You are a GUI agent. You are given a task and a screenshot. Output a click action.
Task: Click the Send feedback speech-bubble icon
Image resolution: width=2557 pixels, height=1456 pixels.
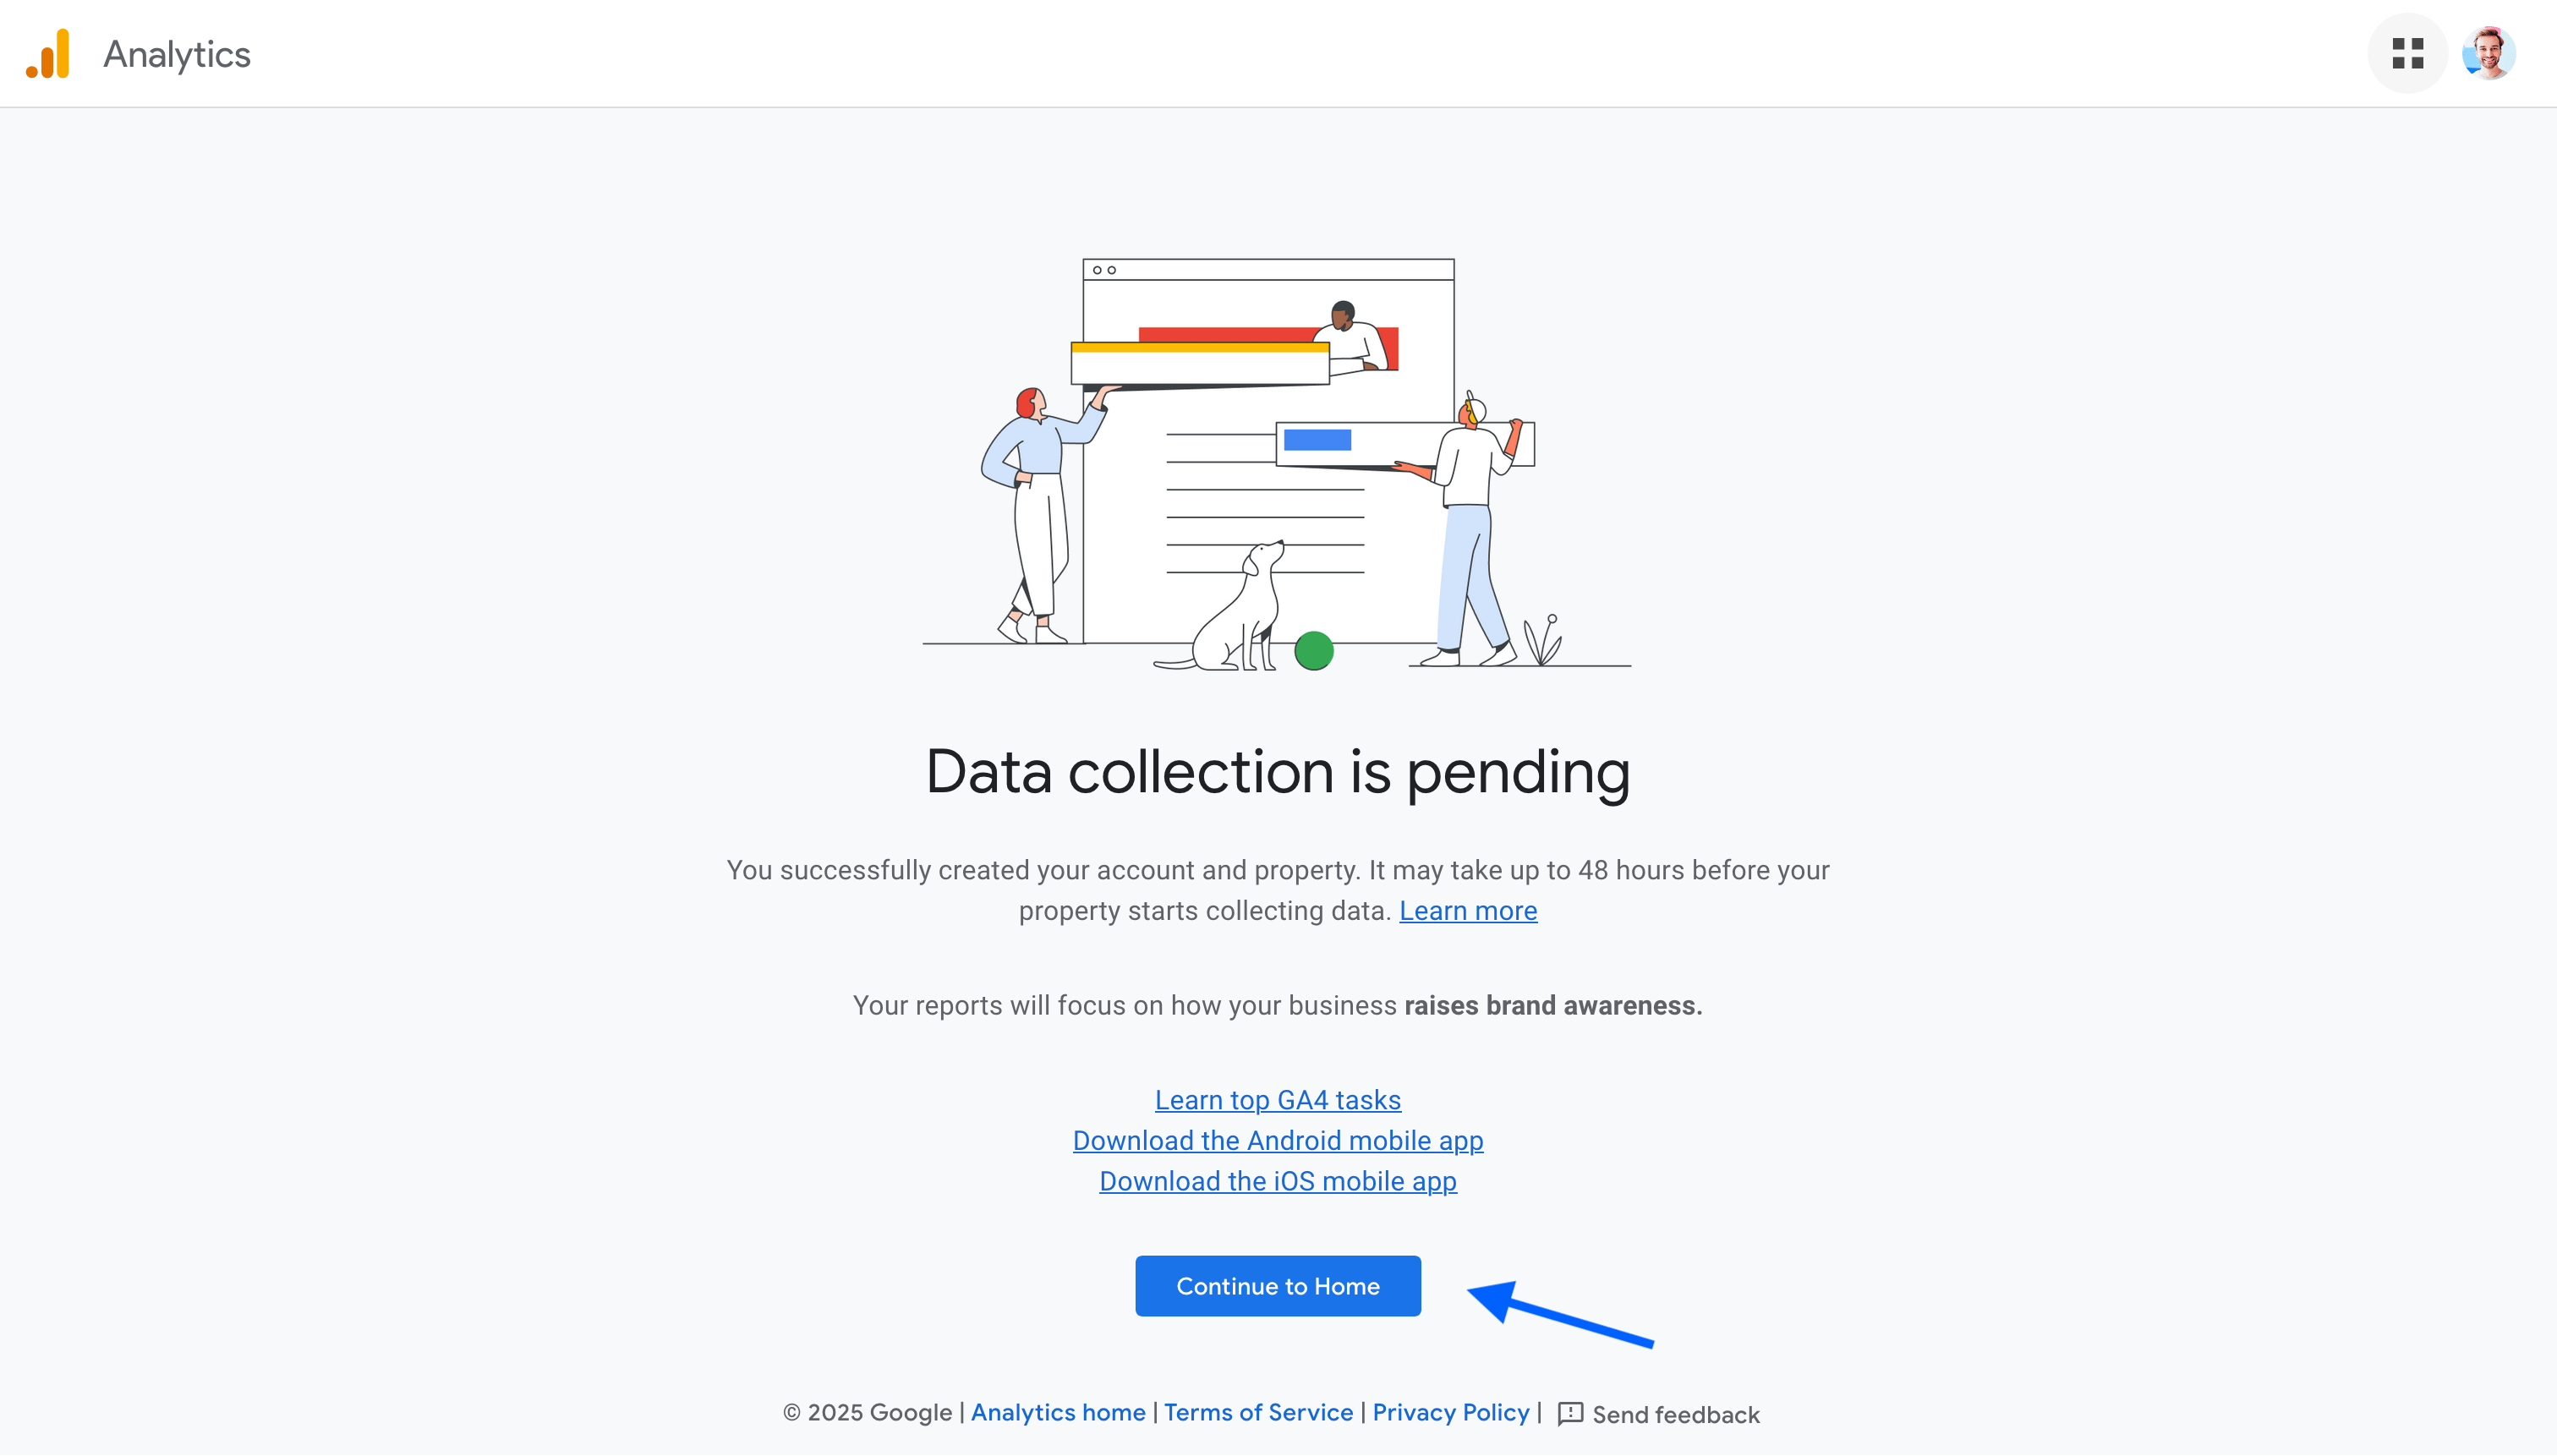(x=1570, y=1413)
